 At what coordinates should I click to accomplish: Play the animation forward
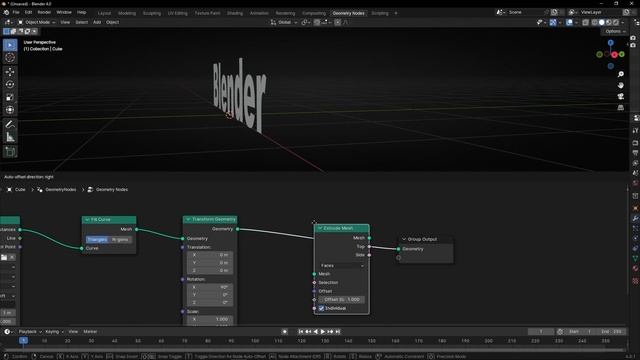[323, 332]
